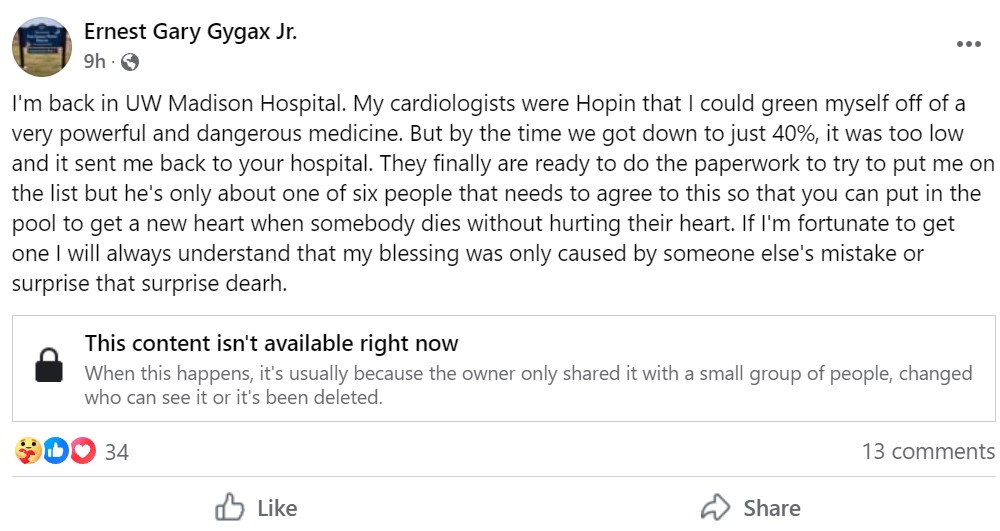
Task: Show who reacted via the 34 count
Action: (x=117, y=453)
